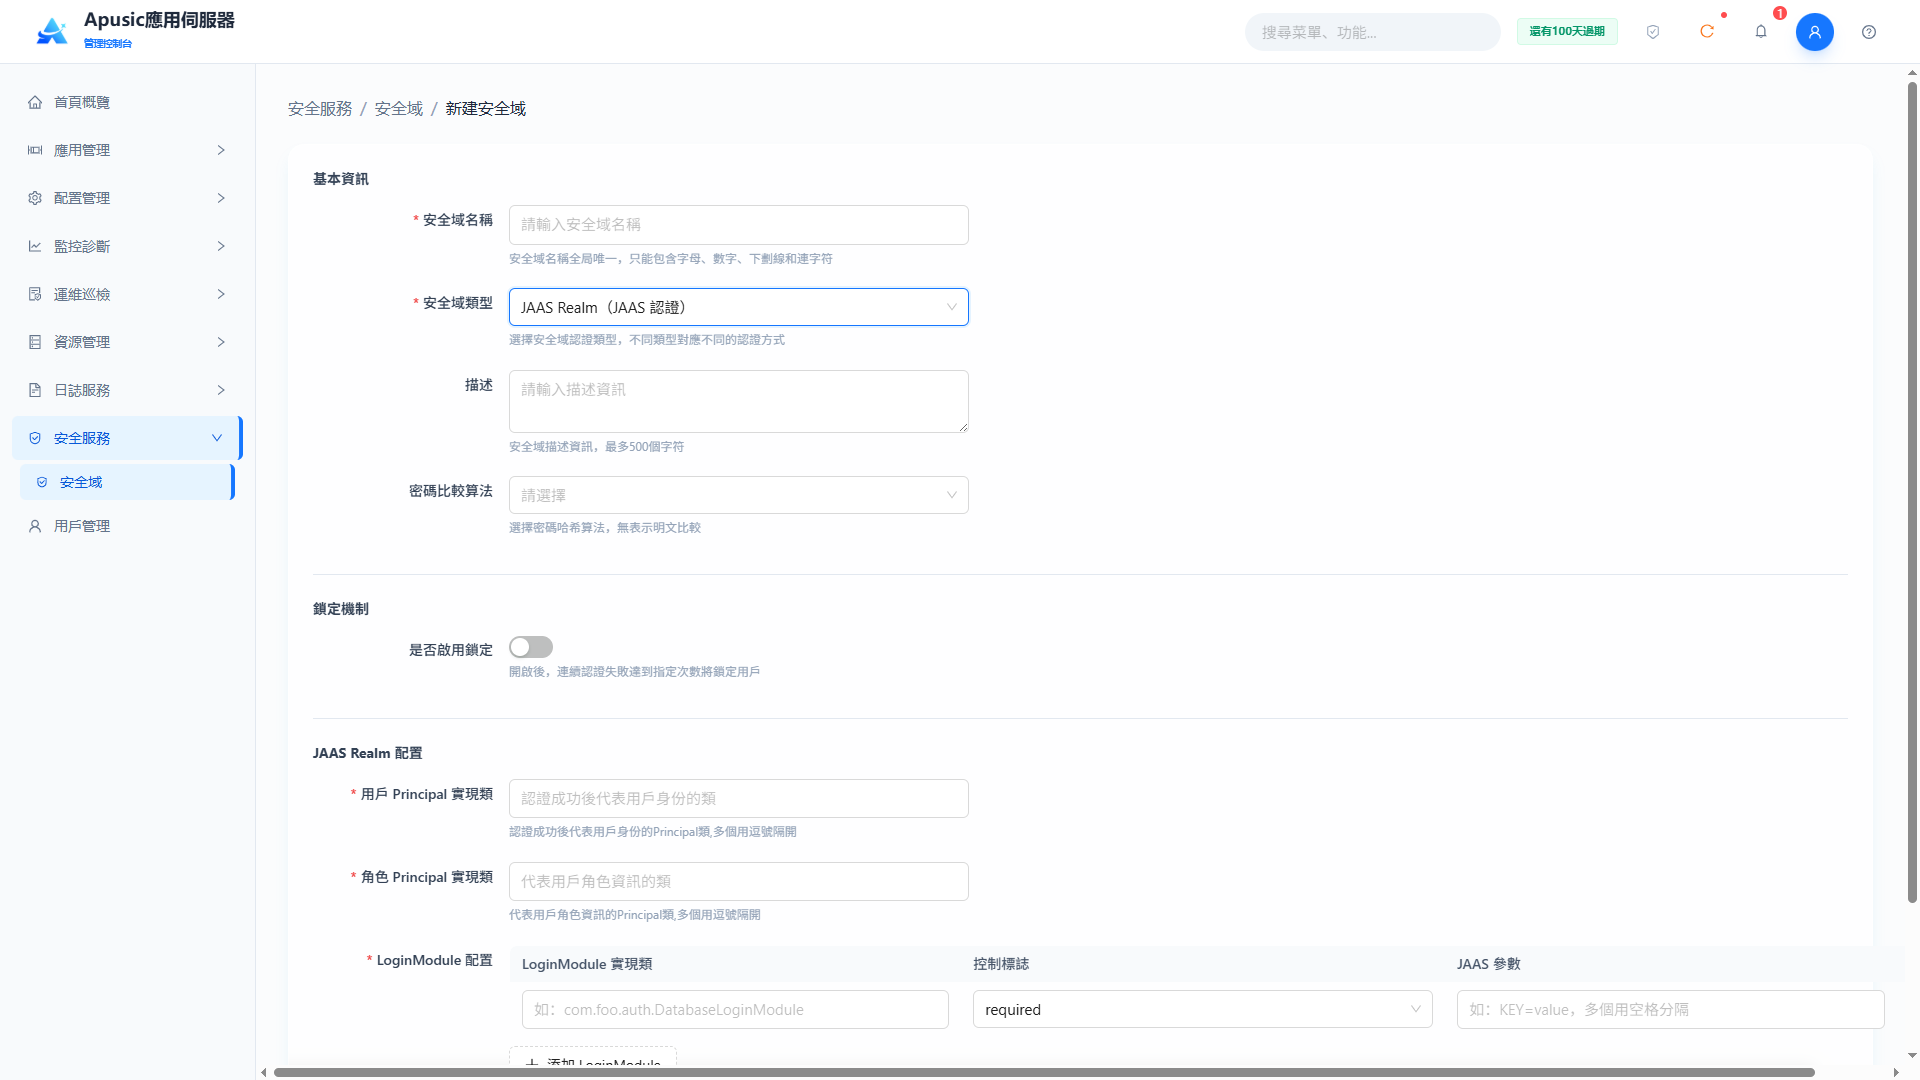Image resolution: width=1920 pixels, height=1080 pixels.
Task: Focus the 角色 Principal 實現類 field
Action: tap(739, 881)
